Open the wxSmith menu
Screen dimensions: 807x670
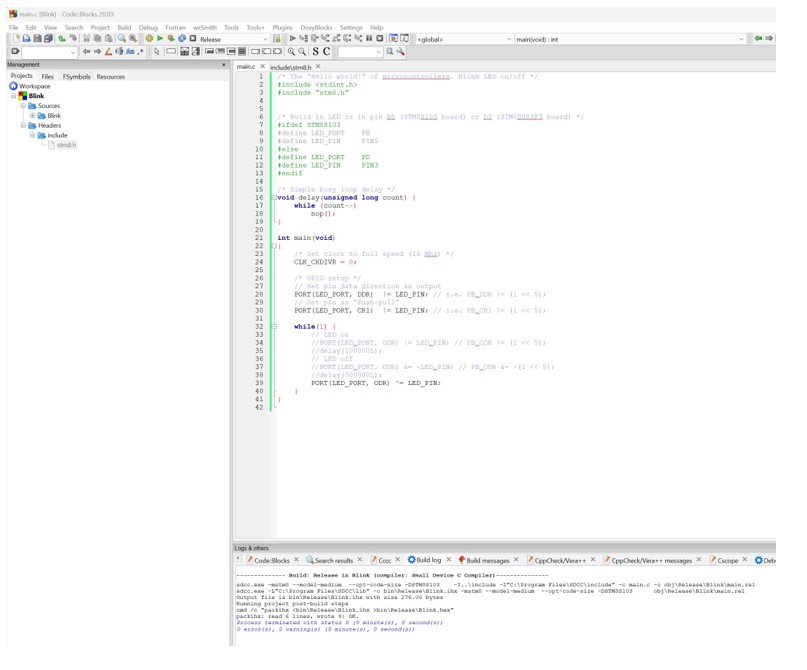tap(205, 27)
